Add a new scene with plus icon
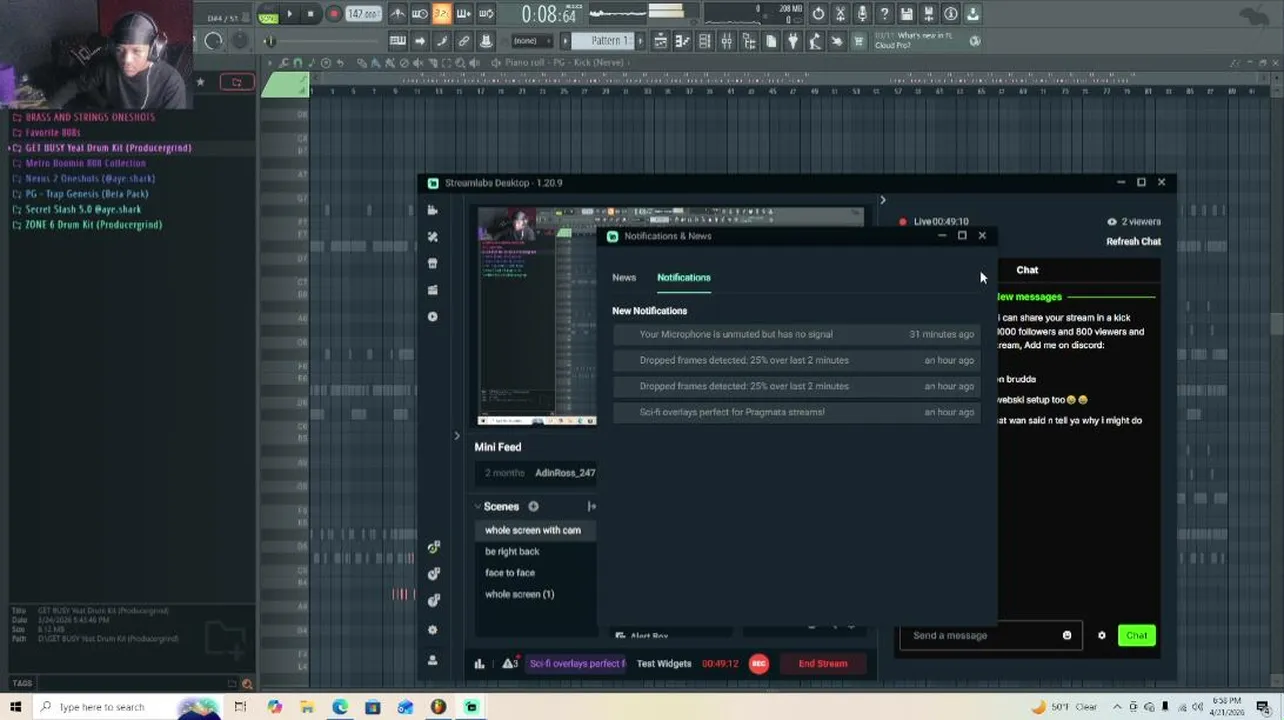1284x720 pixels. (533, 507)
